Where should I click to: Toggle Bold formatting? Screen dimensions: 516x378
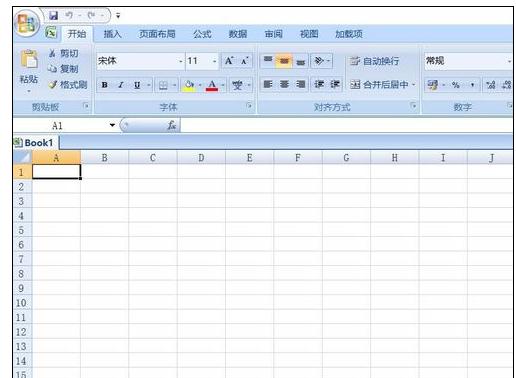[105, 85]
